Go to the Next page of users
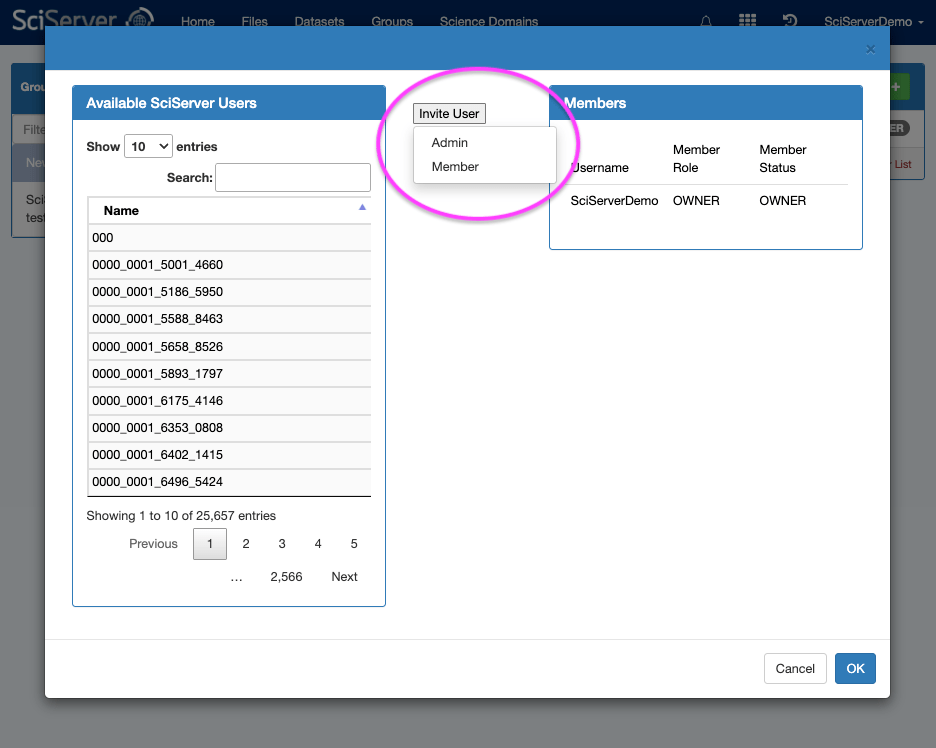Viewport: 936px width, 748px height. coord(344,577)
